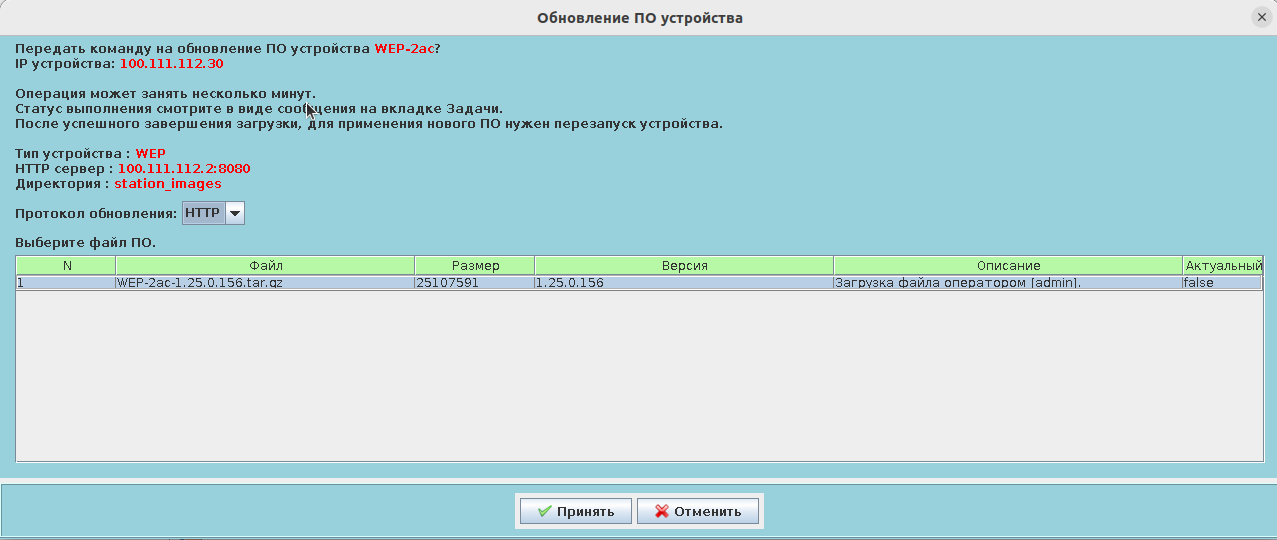Image resolution: width=1277 pixels, height=540 pixels.
Task: Sort table by the Версия column header
Action: [684, 265]
